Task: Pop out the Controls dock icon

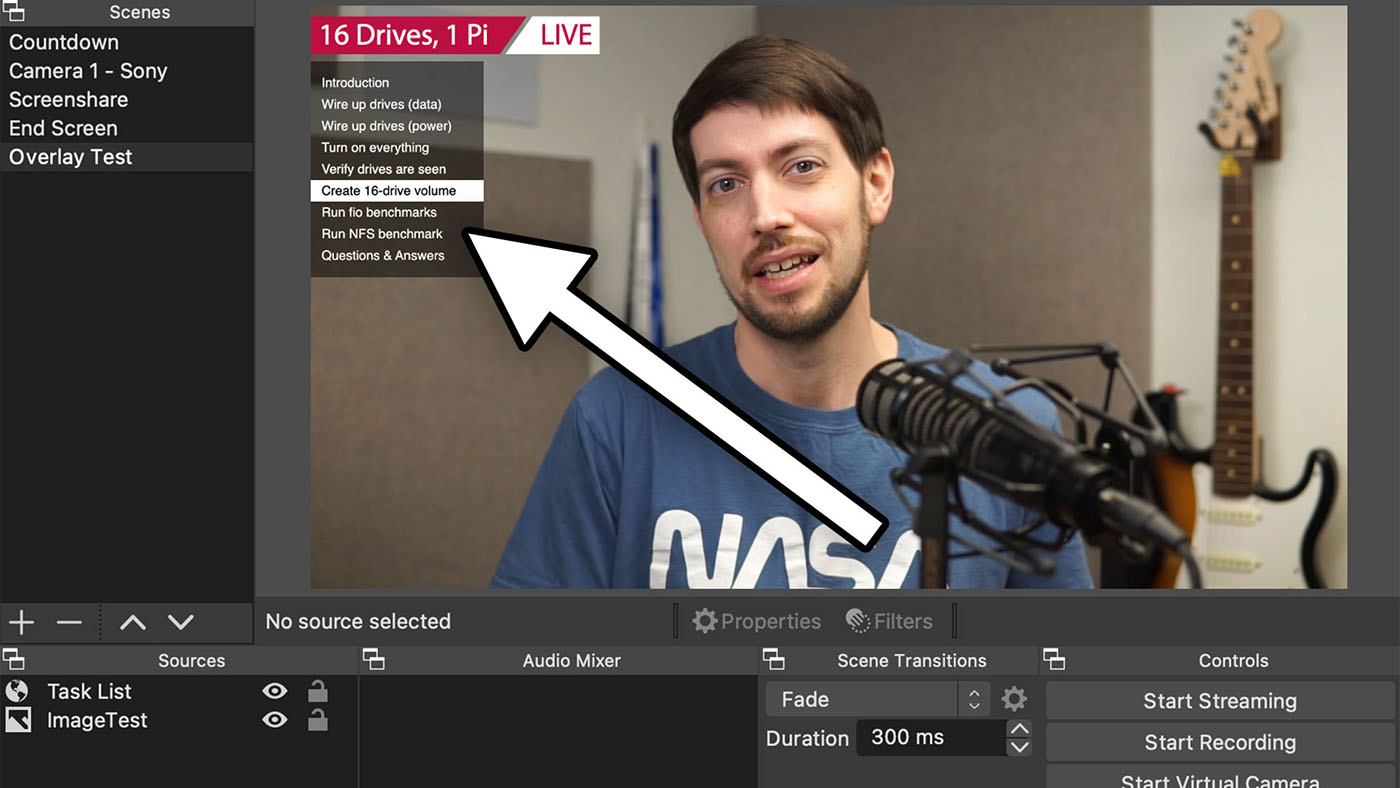Action: point(1054,659)
